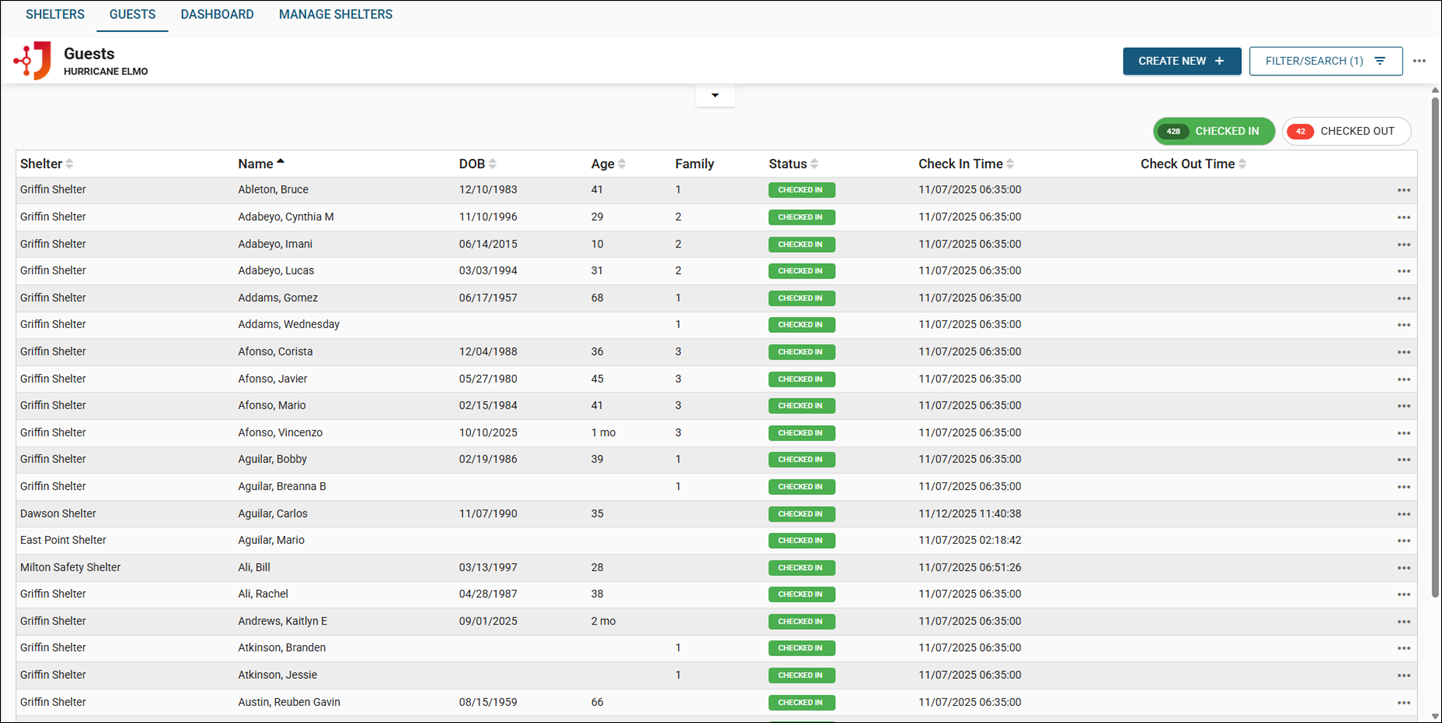Open row actions for Ali, Bill
1442x723 pixels.
click(x=1403, y=568)
